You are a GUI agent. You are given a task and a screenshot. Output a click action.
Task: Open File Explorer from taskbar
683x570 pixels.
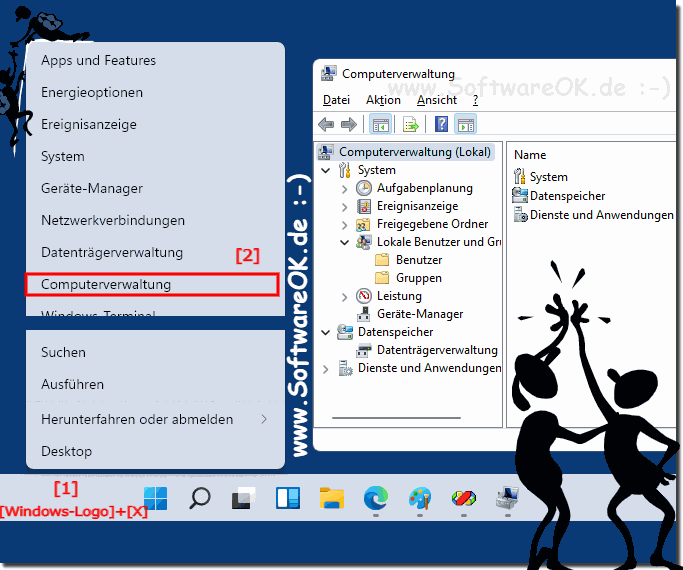point(331,498)
